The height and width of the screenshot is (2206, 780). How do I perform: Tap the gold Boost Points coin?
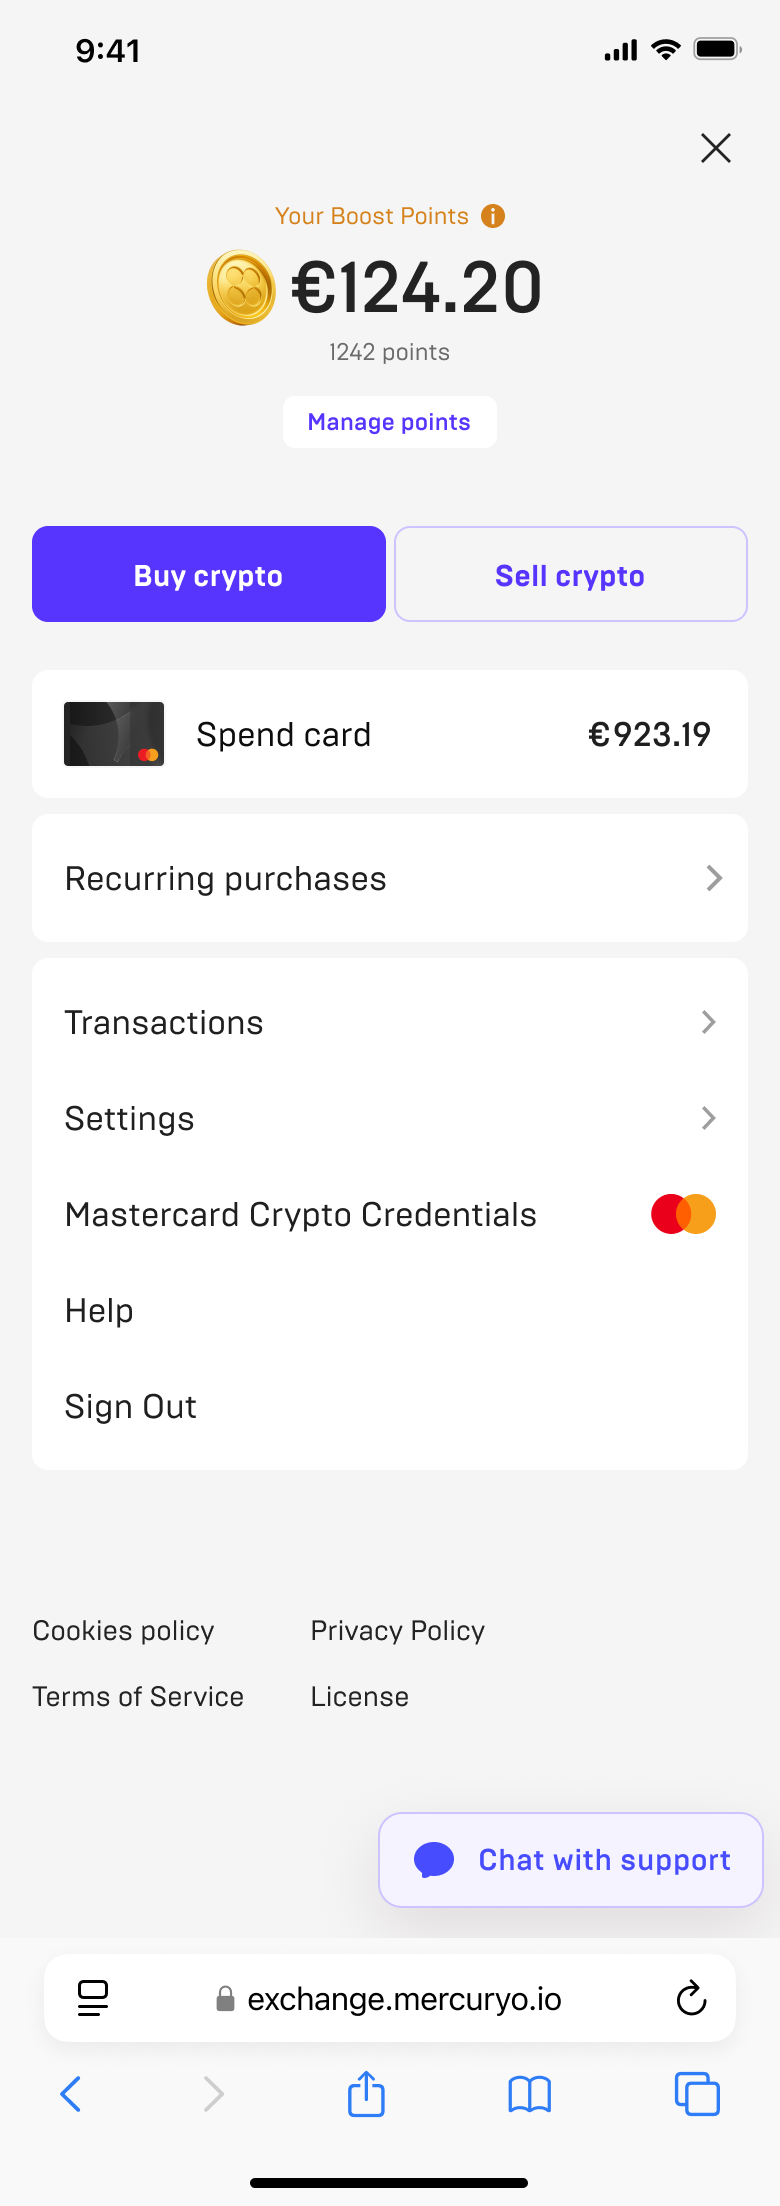coord(241,288)
